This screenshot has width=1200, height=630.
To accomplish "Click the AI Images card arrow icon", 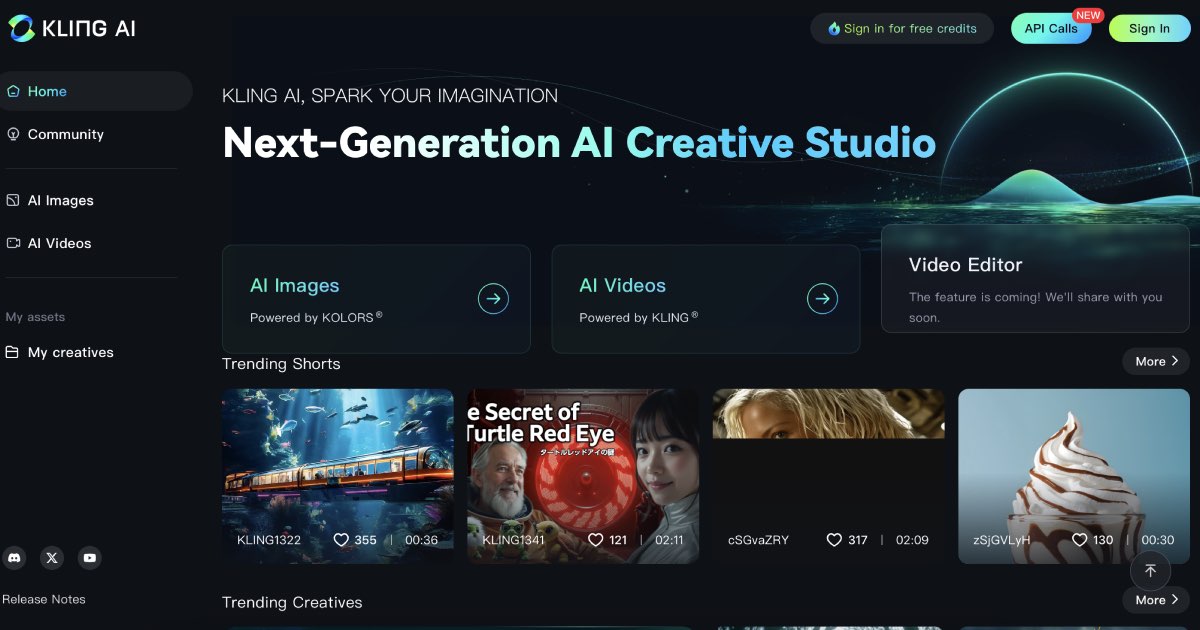I will click(x=493, y=298).
